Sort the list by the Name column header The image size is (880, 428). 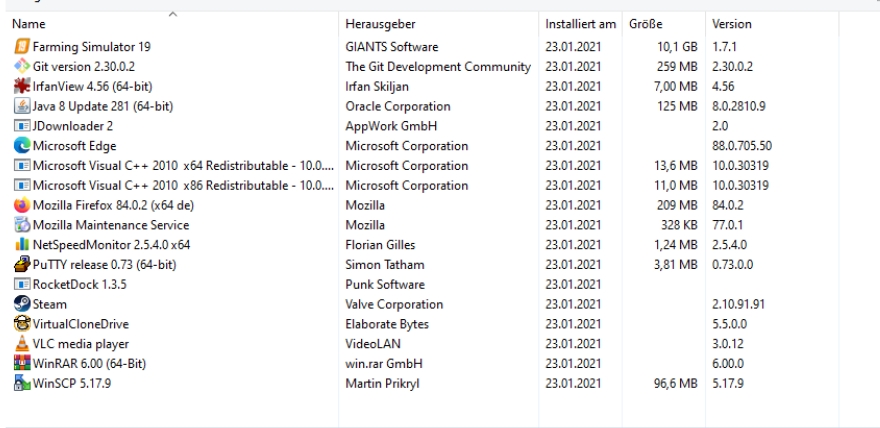[29, 24]
